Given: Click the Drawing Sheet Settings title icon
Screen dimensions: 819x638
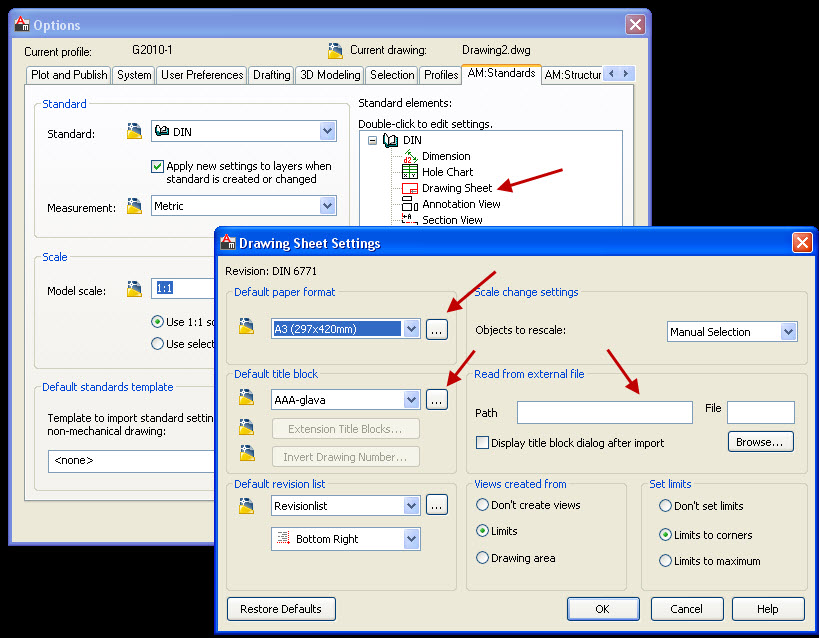Looking at the screenshot, I should pyautogui.click(x=228, y=242).
